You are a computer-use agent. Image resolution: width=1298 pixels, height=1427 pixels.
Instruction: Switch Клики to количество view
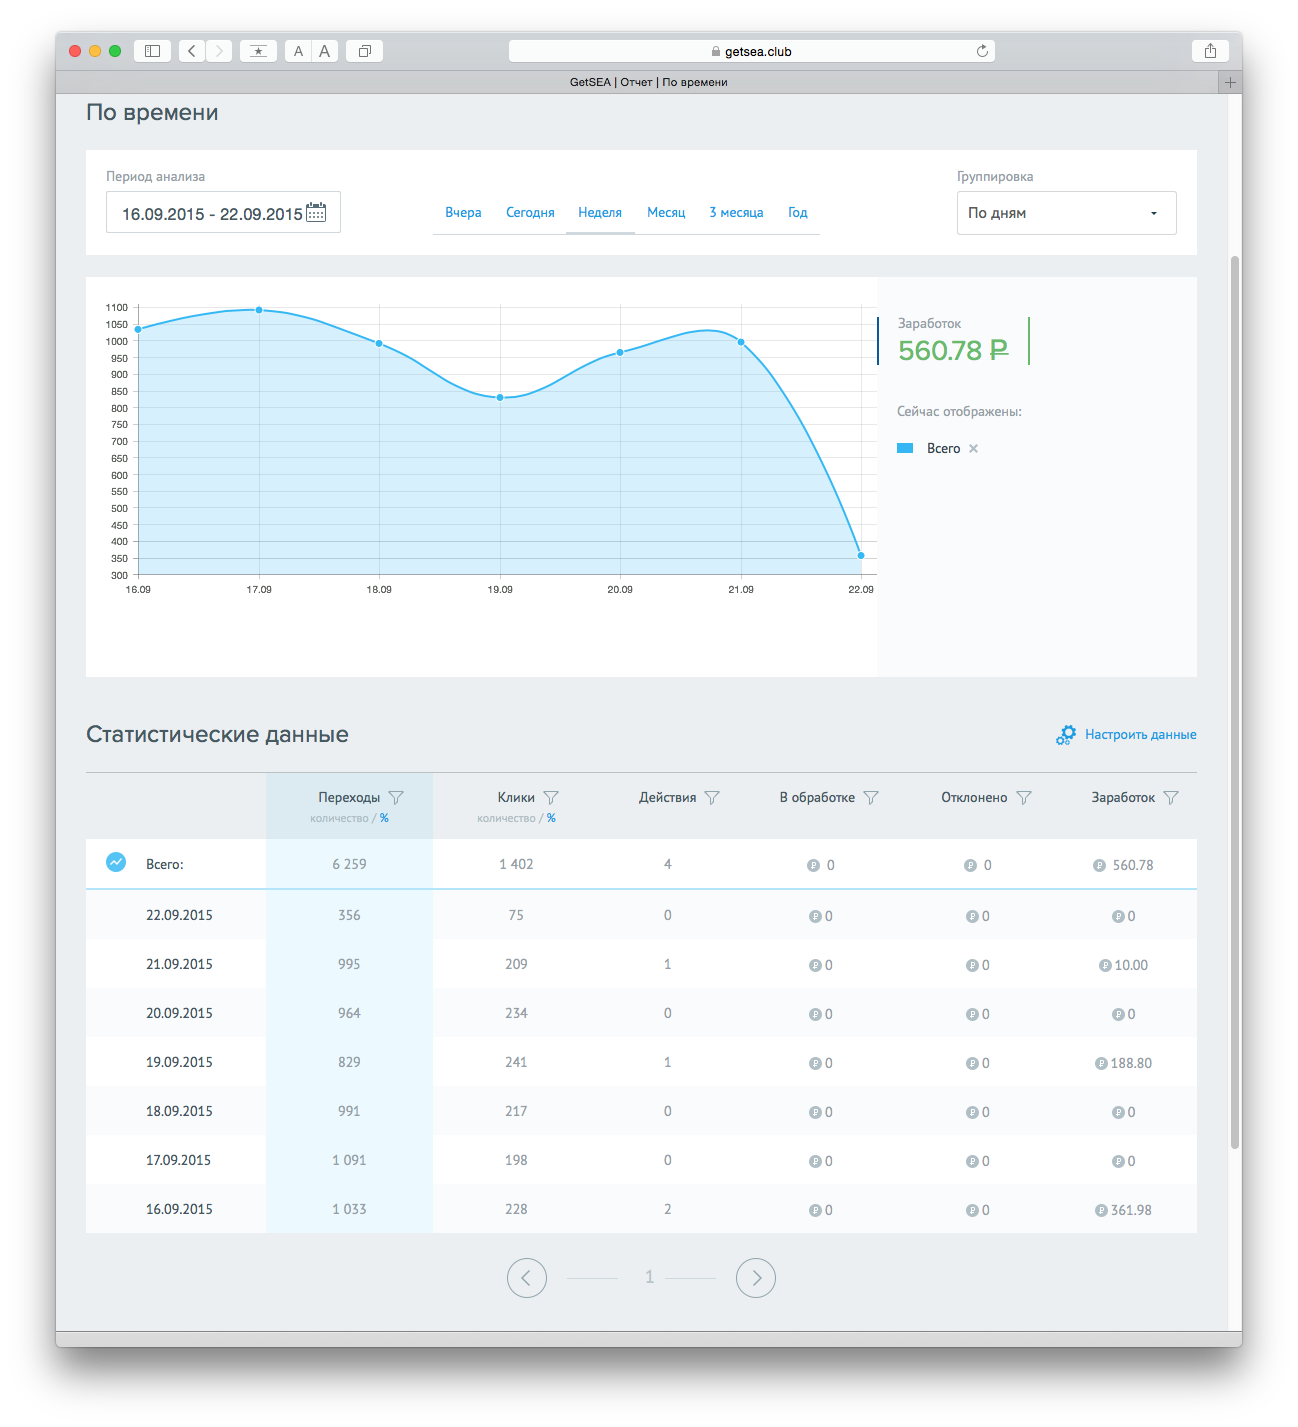tap(506, 818)
